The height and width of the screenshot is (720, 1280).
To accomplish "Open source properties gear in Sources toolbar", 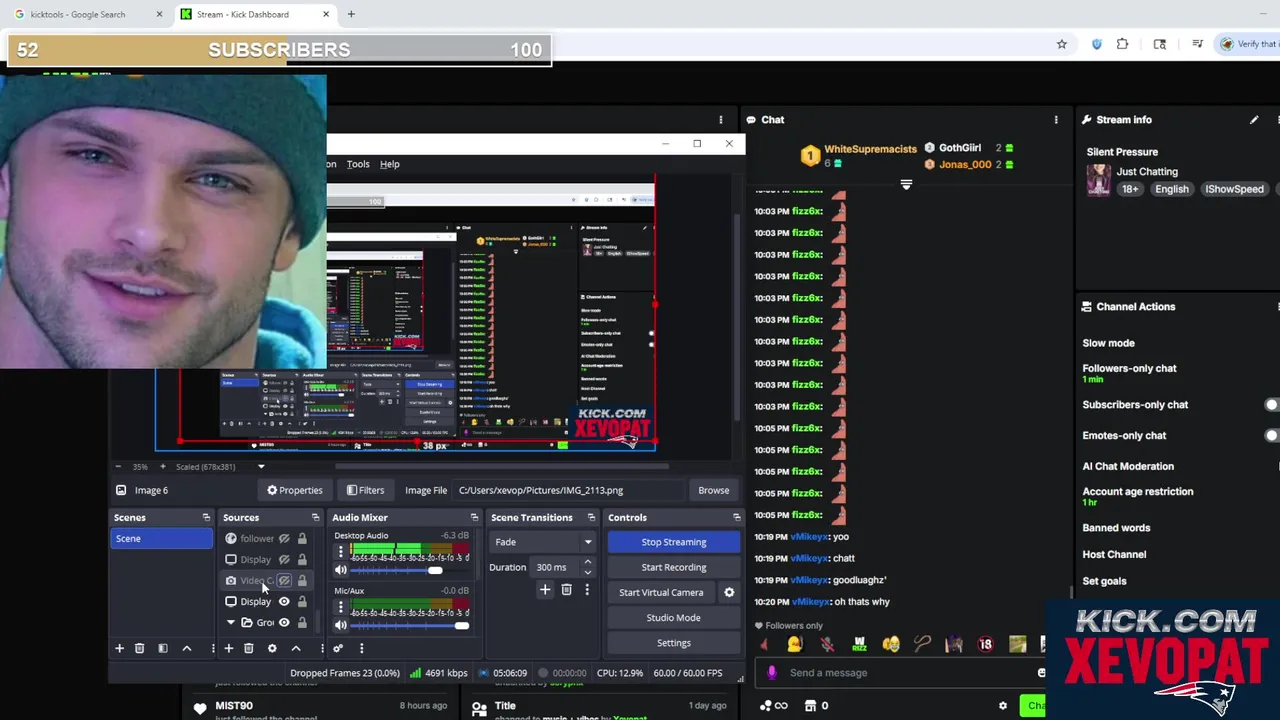I will (x=272, y=648).
